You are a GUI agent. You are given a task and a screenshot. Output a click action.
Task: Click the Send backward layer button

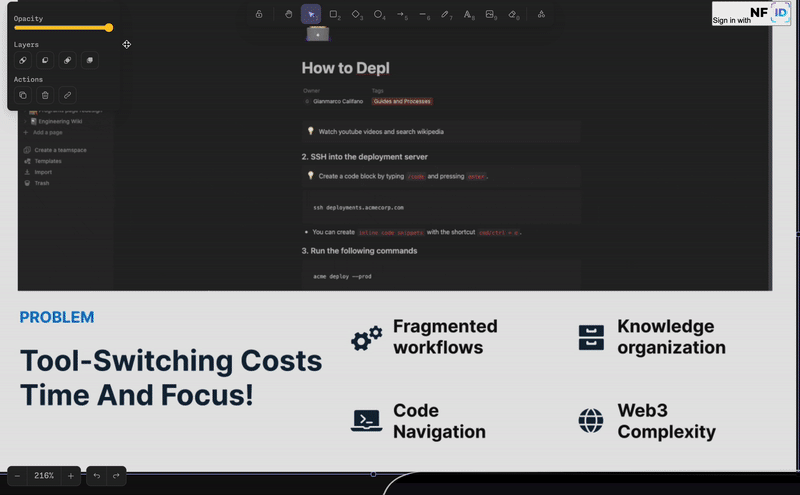click(x=45, y=60)
